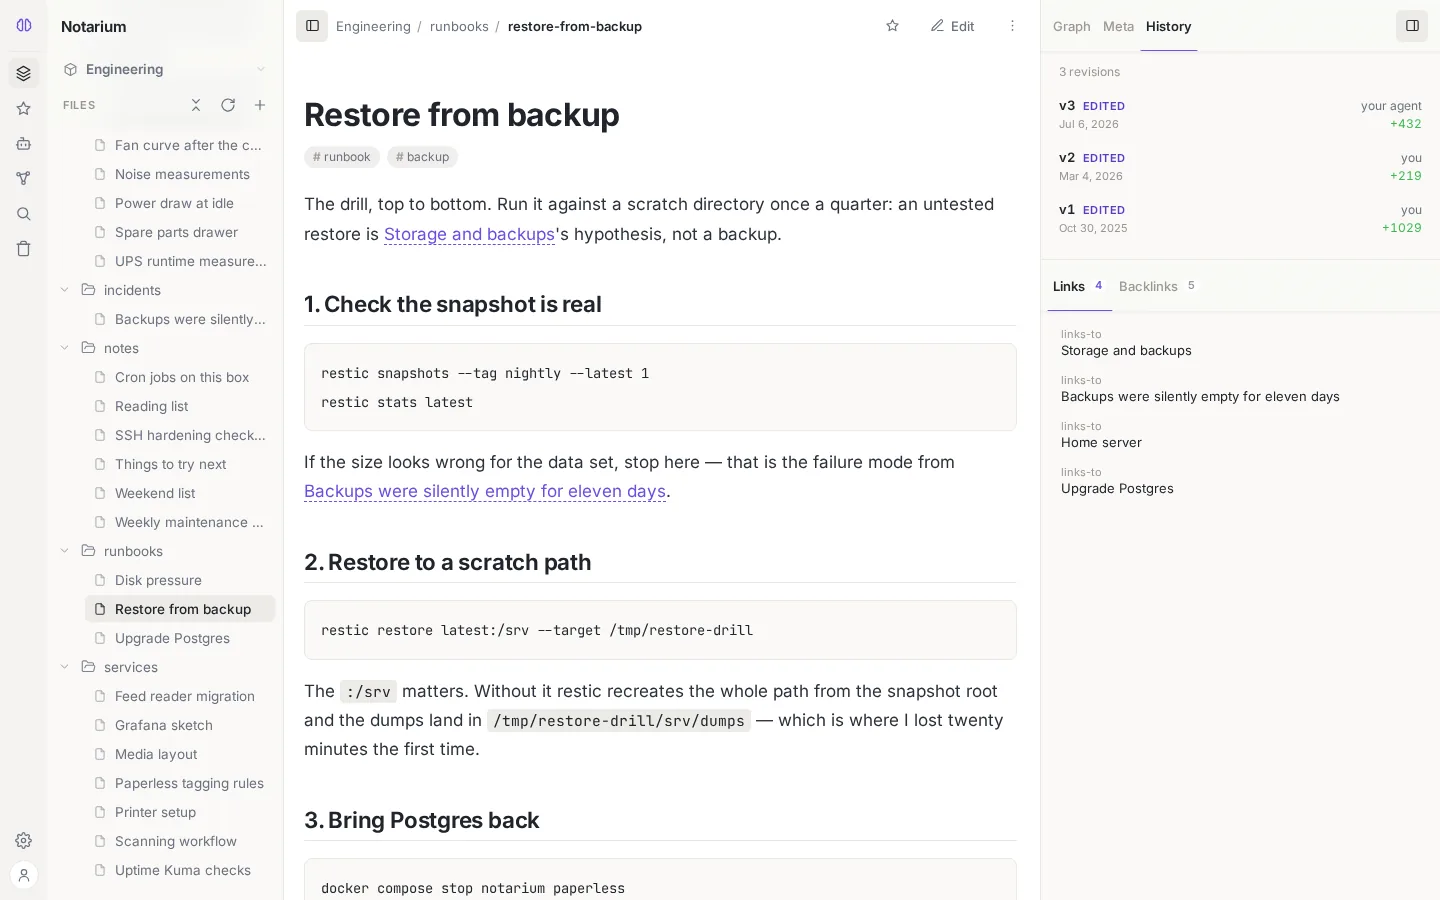Open graph view icon in left rail
The height and width of the screenshot is (900, 1440).
24,179
